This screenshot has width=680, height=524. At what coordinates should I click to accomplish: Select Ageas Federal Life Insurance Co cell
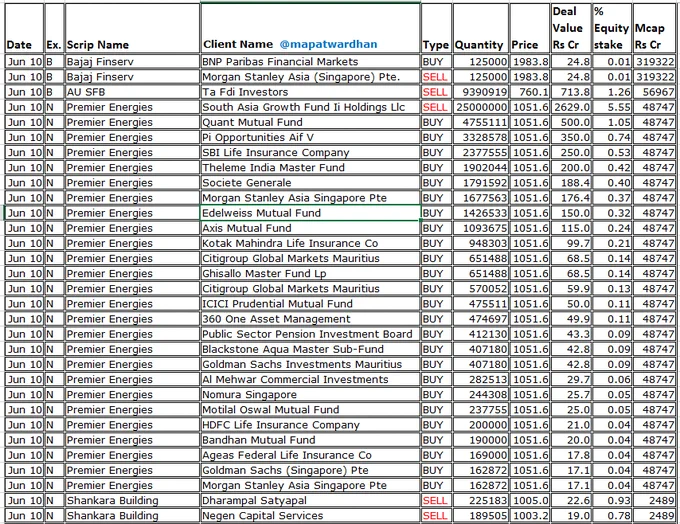coord(311,455)
